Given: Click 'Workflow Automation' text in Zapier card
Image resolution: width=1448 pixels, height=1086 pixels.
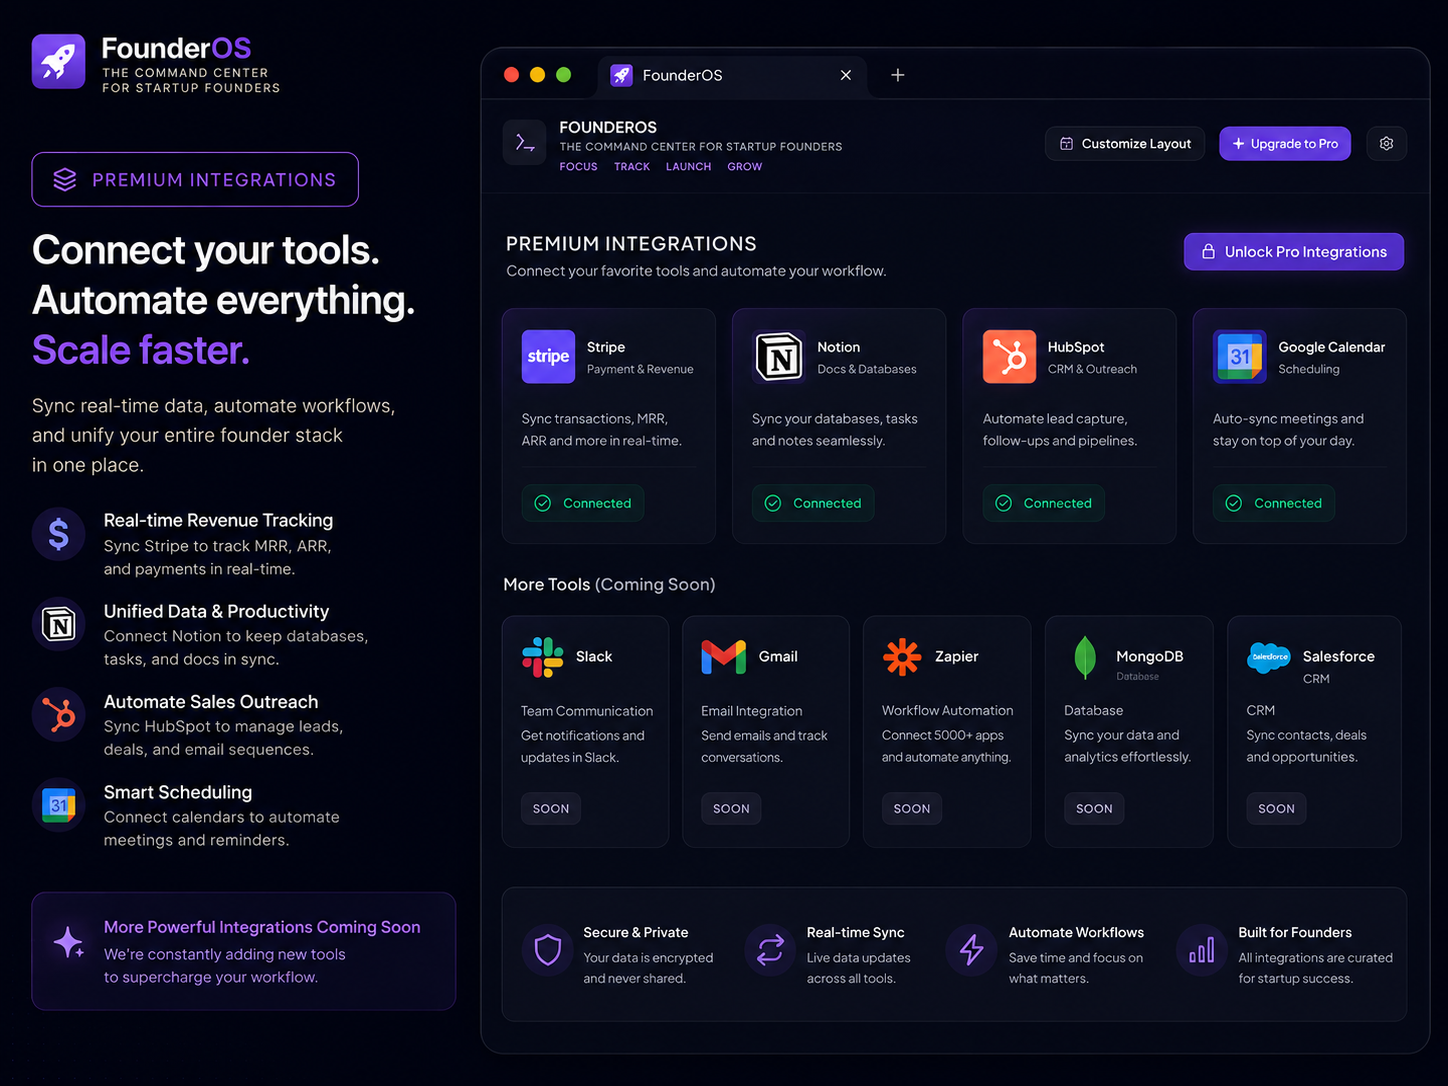Looking at the screenshot, I should [x=947, y=710].
